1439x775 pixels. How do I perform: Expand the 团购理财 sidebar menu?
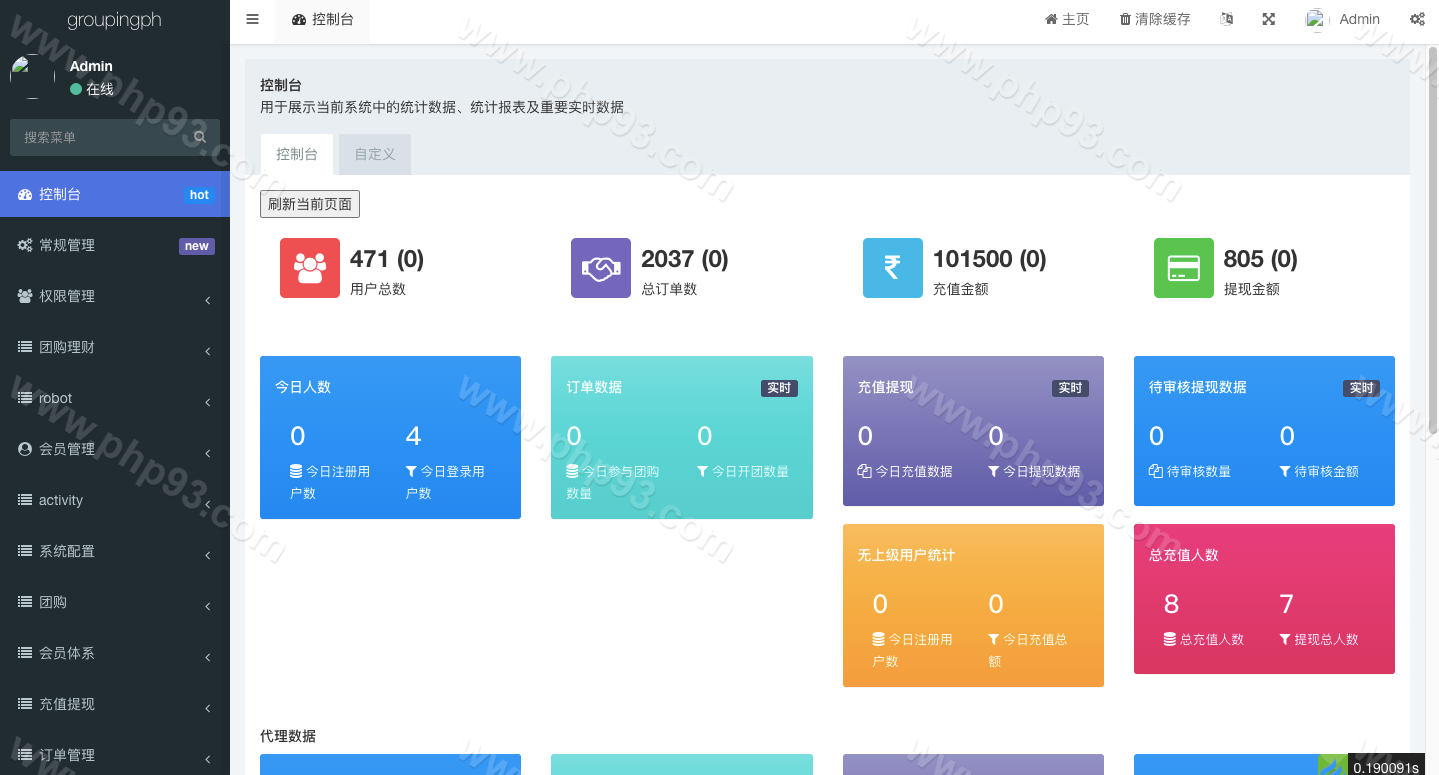click(114, 347)
